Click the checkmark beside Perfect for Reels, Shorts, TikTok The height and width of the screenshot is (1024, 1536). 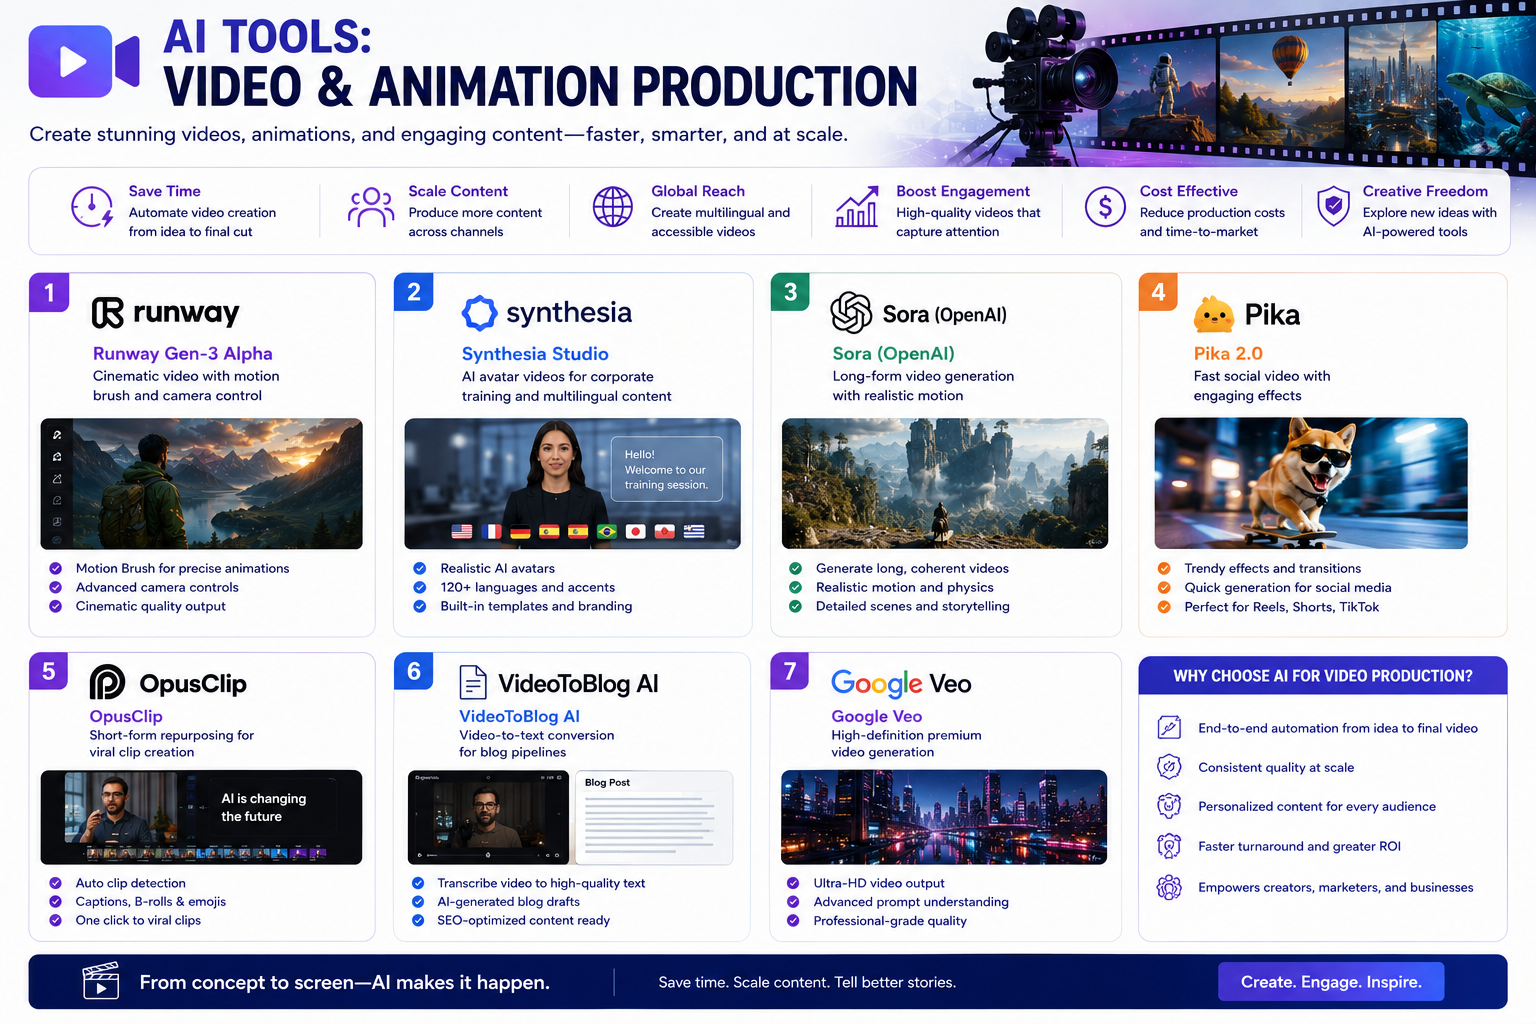coord(1164,607)
